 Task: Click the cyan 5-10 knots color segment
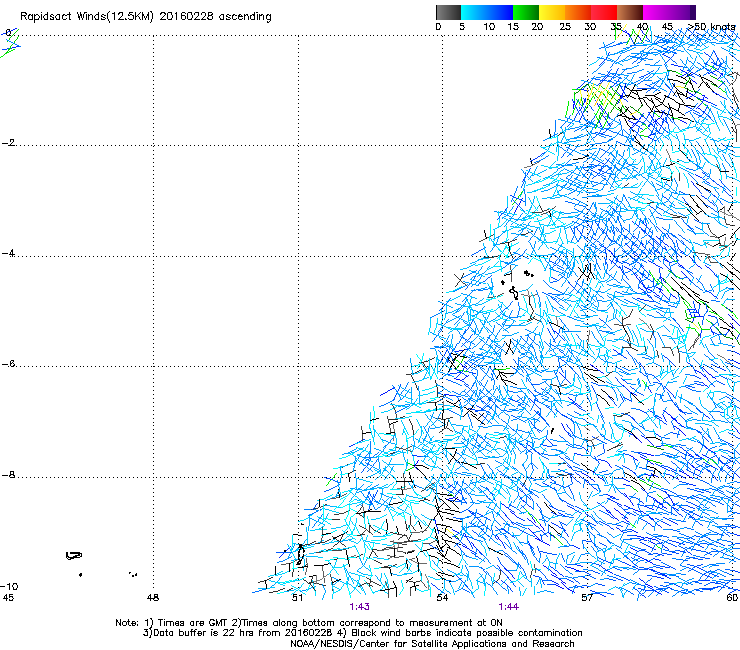coord(474,12)
